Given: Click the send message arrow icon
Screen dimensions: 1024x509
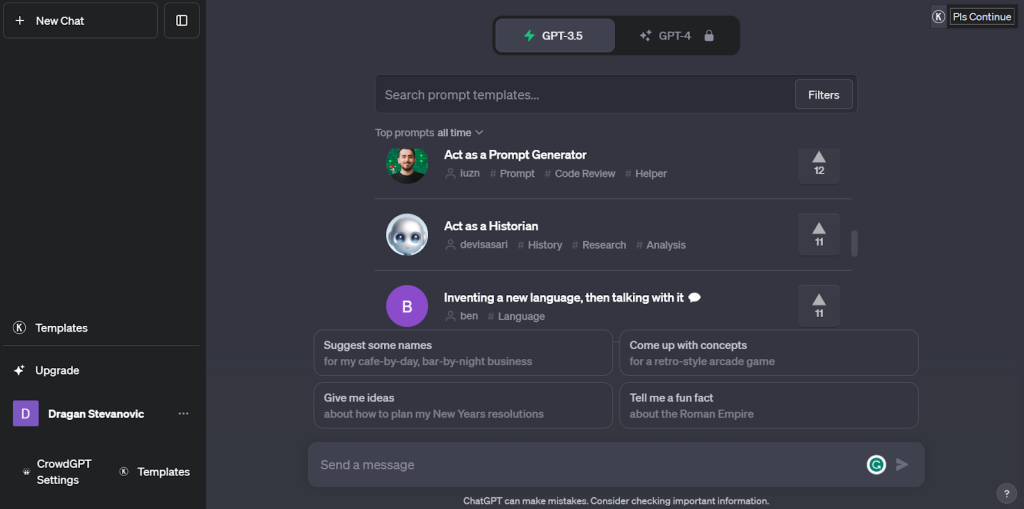Looking at the screenshot, I should point(902,464).
